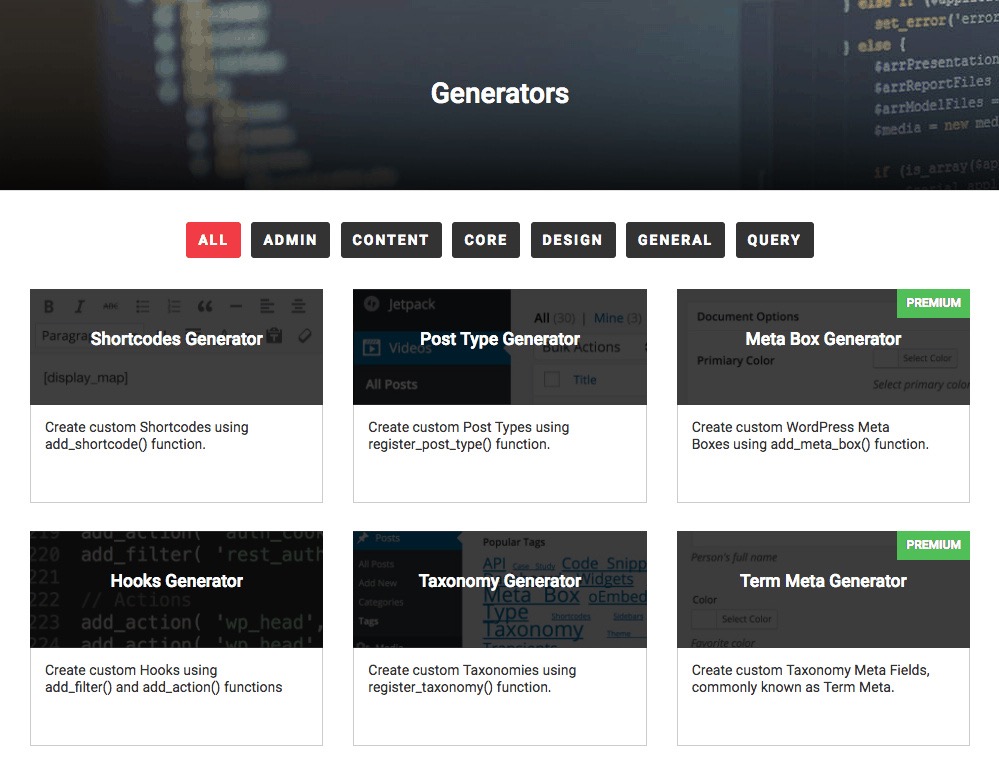This screenshot has width=999, height=771.
Task: Click the PREMIUM badge on Meta Box Generator
Action: click(x=933, y=303)
